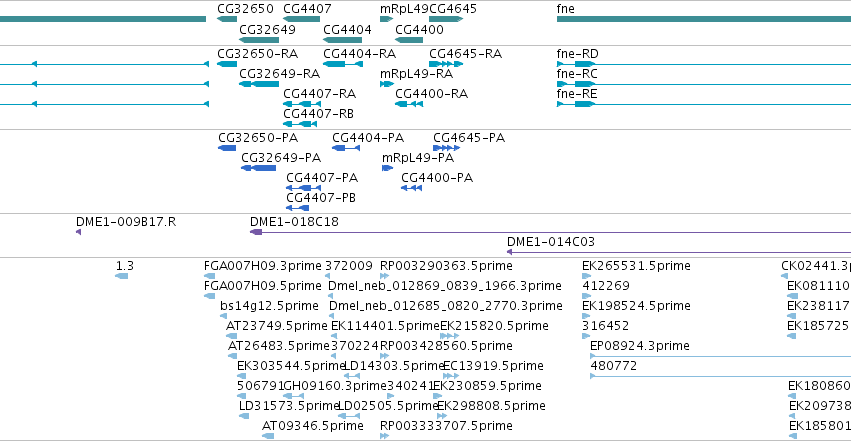Open protein CG4407-PB

coord(321,198)
